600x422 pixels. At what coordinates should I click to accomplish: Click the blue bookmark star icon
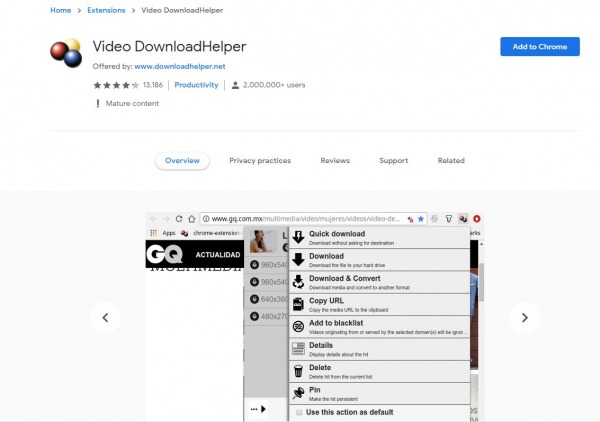[x=421, y=219]
